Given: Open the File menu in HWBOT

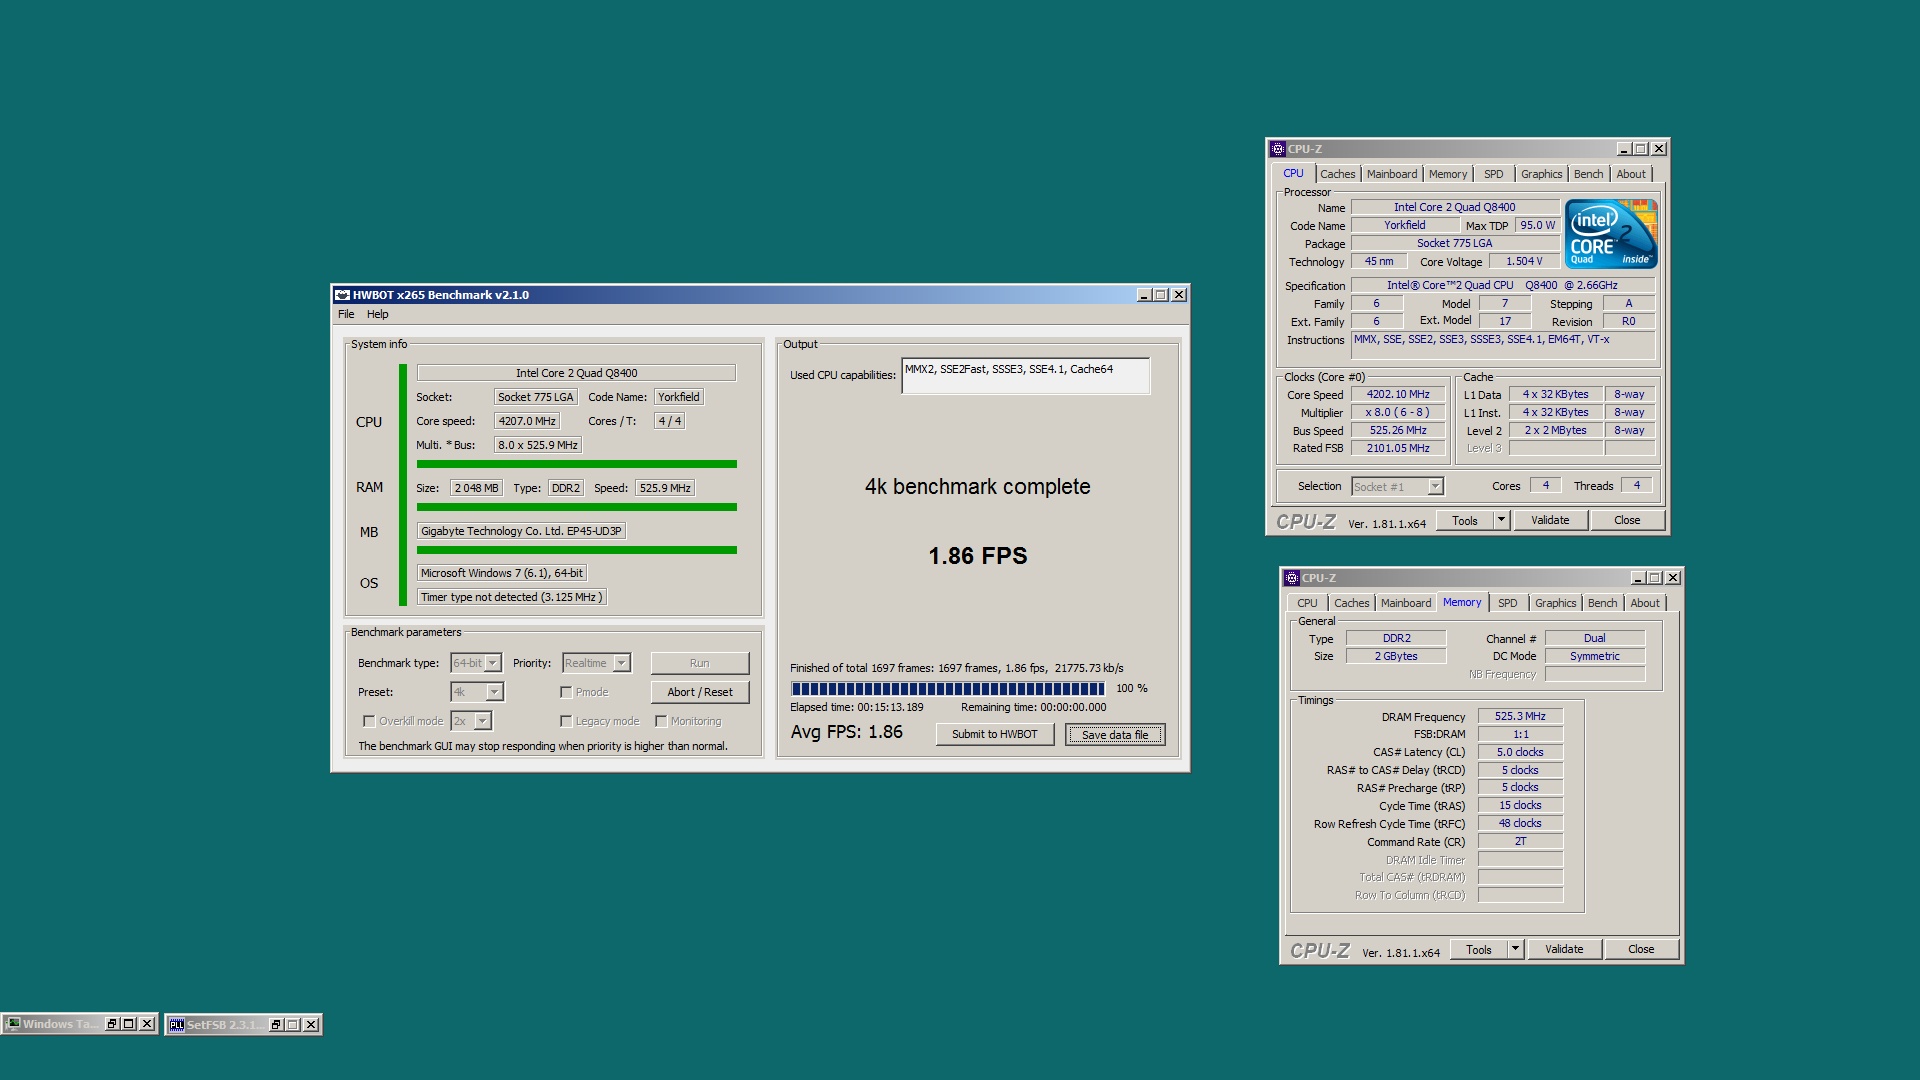Looking at the screenshot, I should (346, 314).
